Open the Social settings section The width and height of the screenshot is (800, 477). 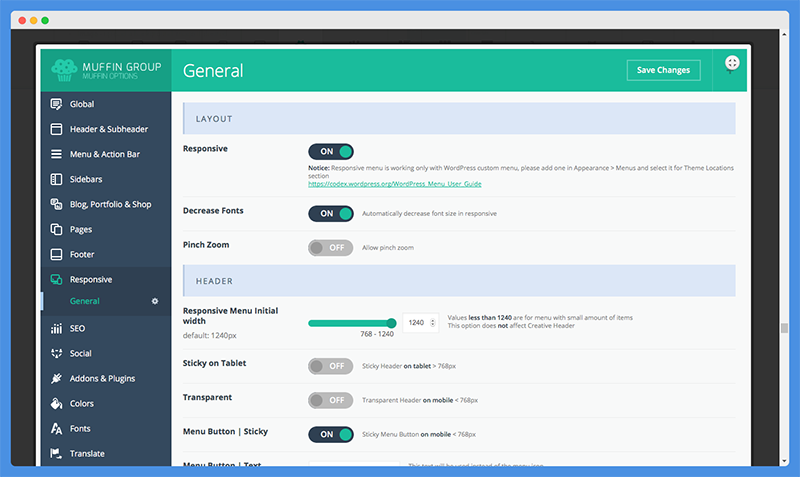(106, 353)
